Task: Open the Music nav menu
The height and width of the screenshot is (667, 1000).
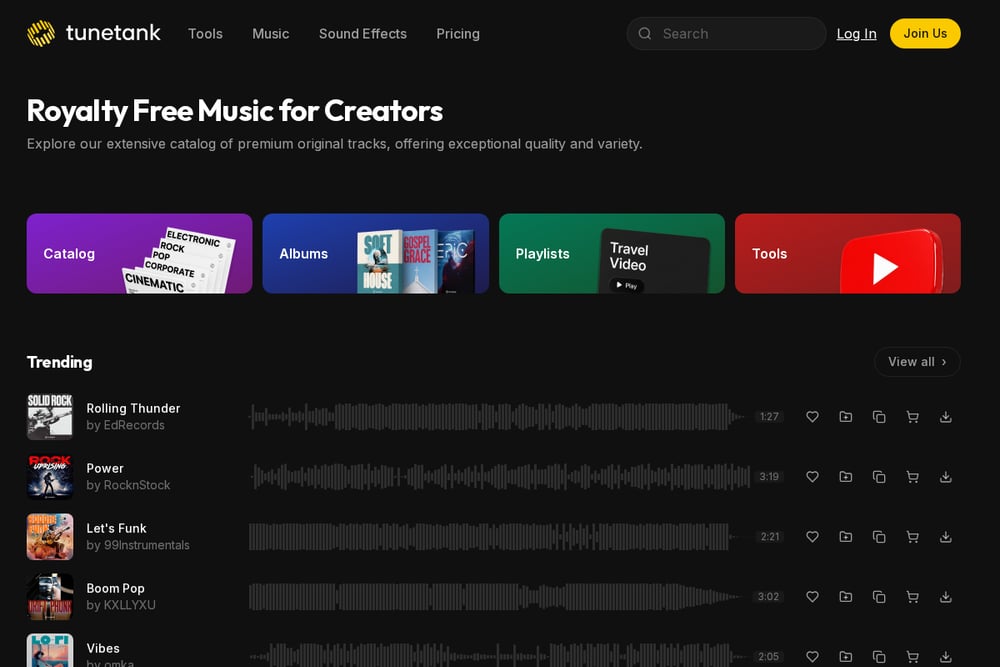Action: [x=270, y=34]
